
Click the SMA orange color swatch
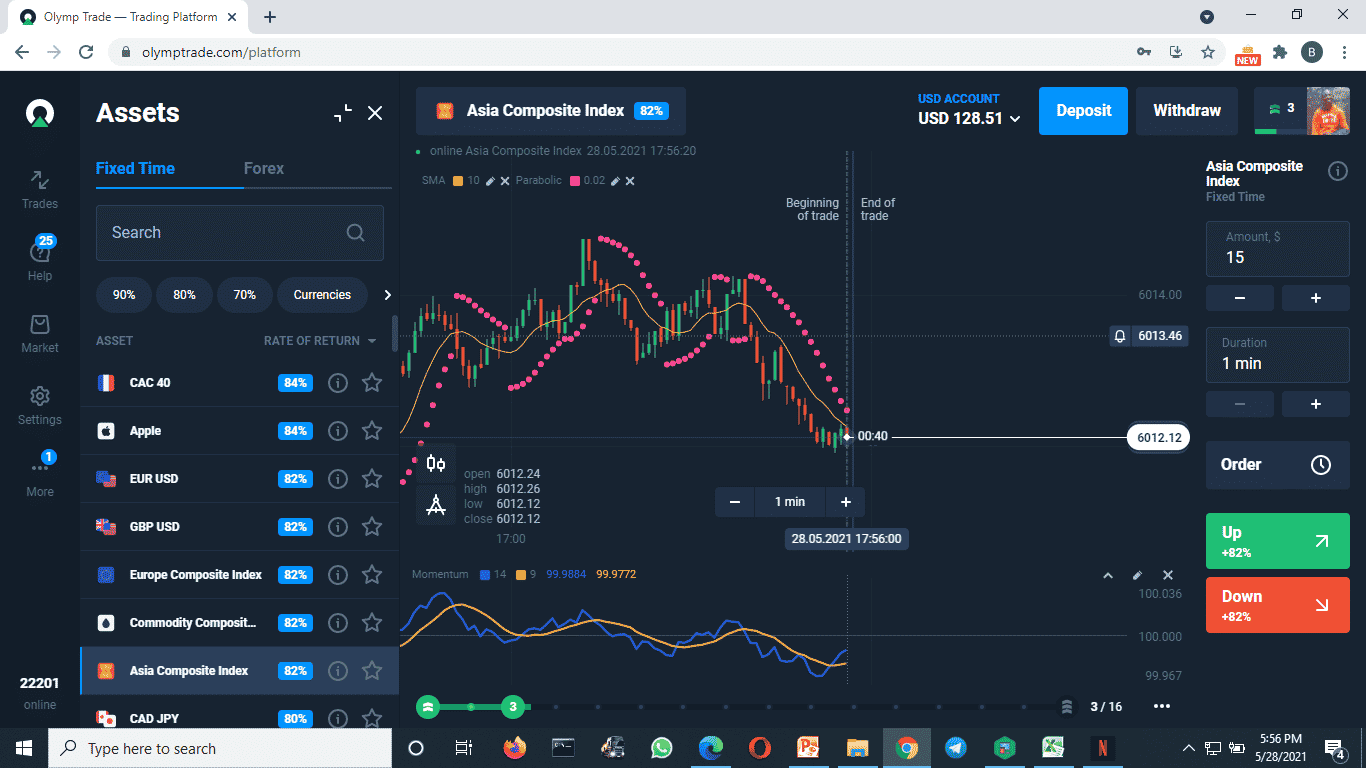458,181
